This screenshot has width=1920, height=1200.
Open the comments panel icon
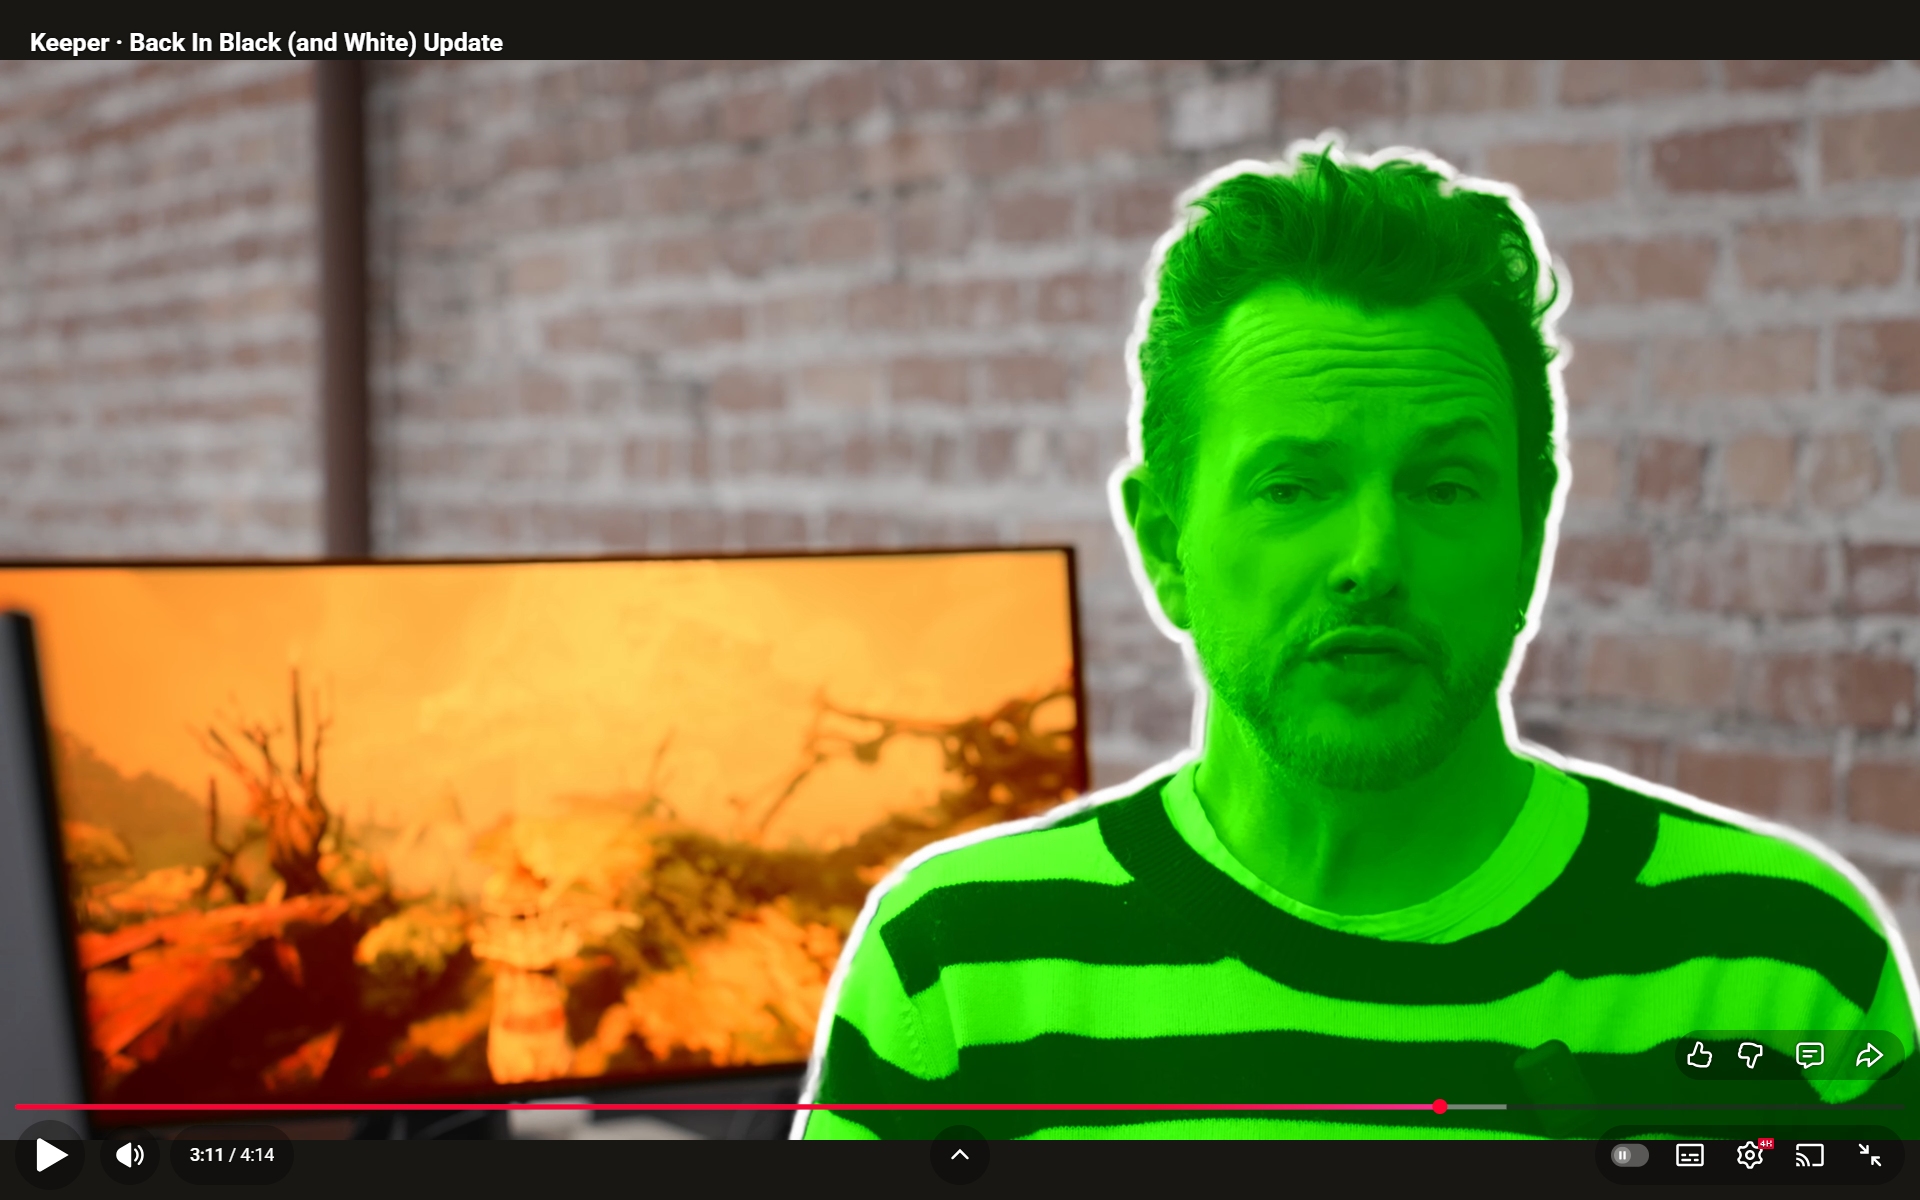pos(1809,1055)
